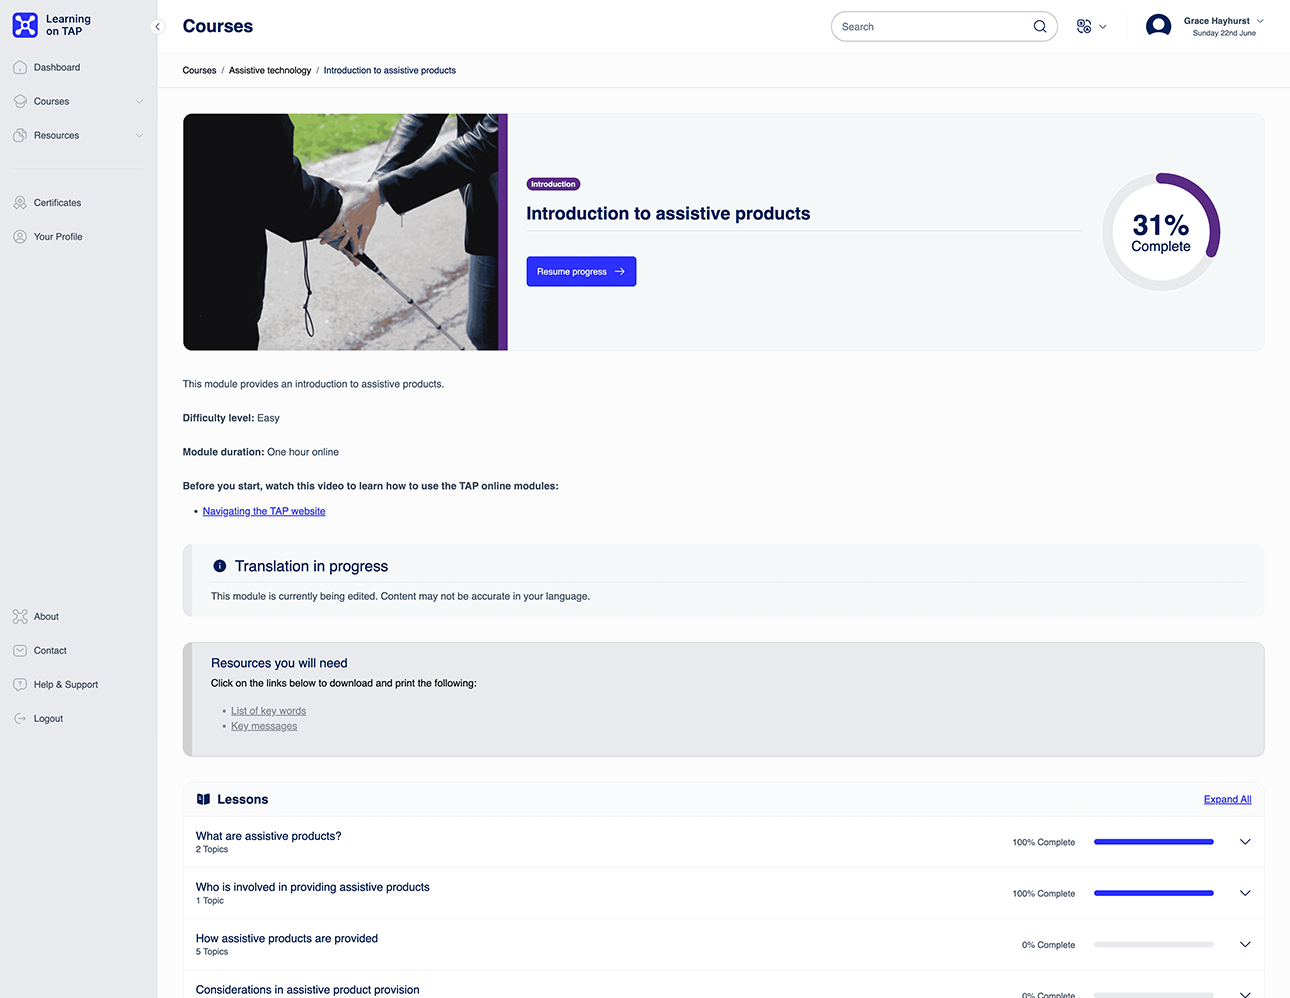1290x998 pixels.
Task: Click Courses in the breadcrumb
Action: (x=199, y=70)
